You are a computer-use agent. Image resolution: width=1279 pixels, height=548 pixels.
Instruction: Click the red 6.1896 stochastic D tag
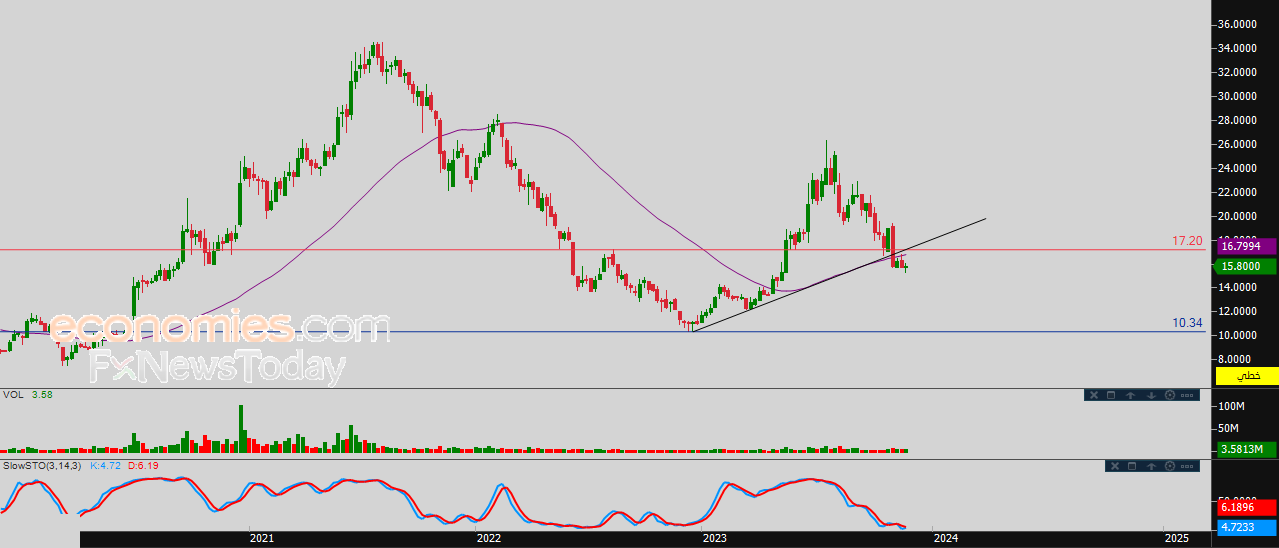pyautogui.click(x=1246, y=509)
